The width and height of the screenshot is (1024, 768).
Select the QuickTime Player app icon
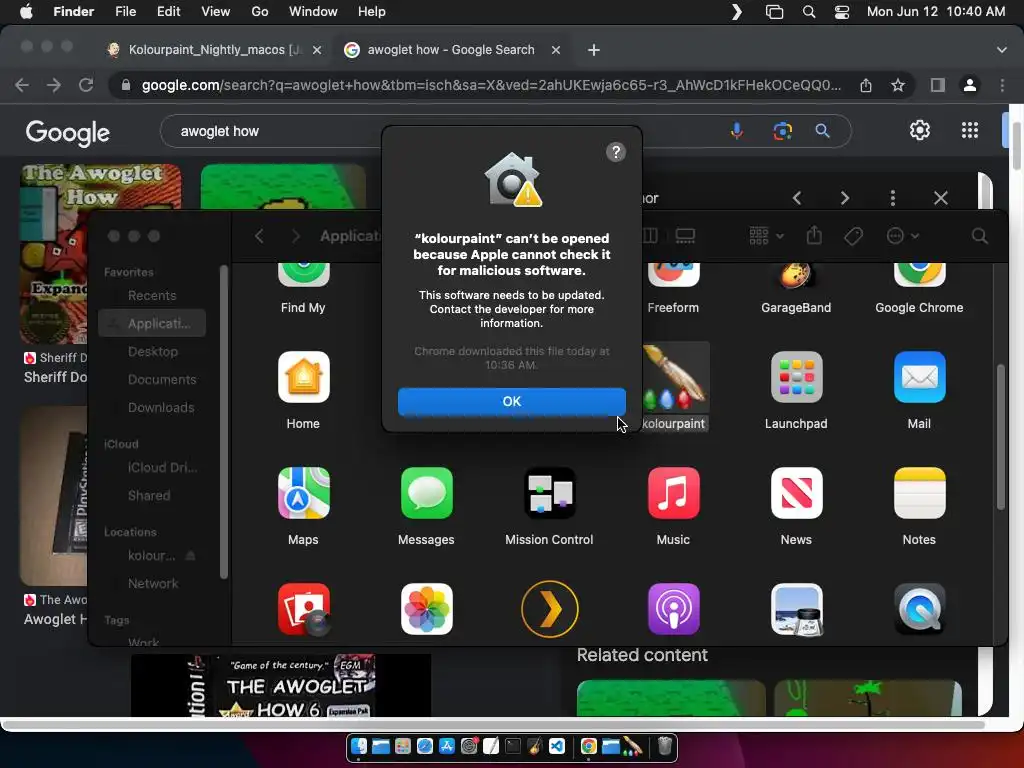coord(919,609)
